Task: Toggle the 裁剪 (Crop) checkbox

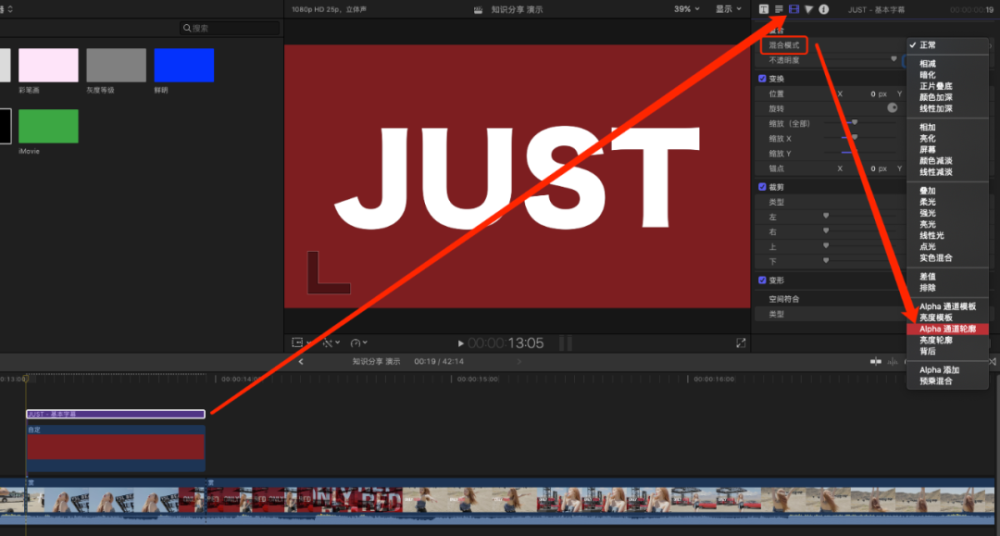Action: pyautogui.click(x=762, y=187)
